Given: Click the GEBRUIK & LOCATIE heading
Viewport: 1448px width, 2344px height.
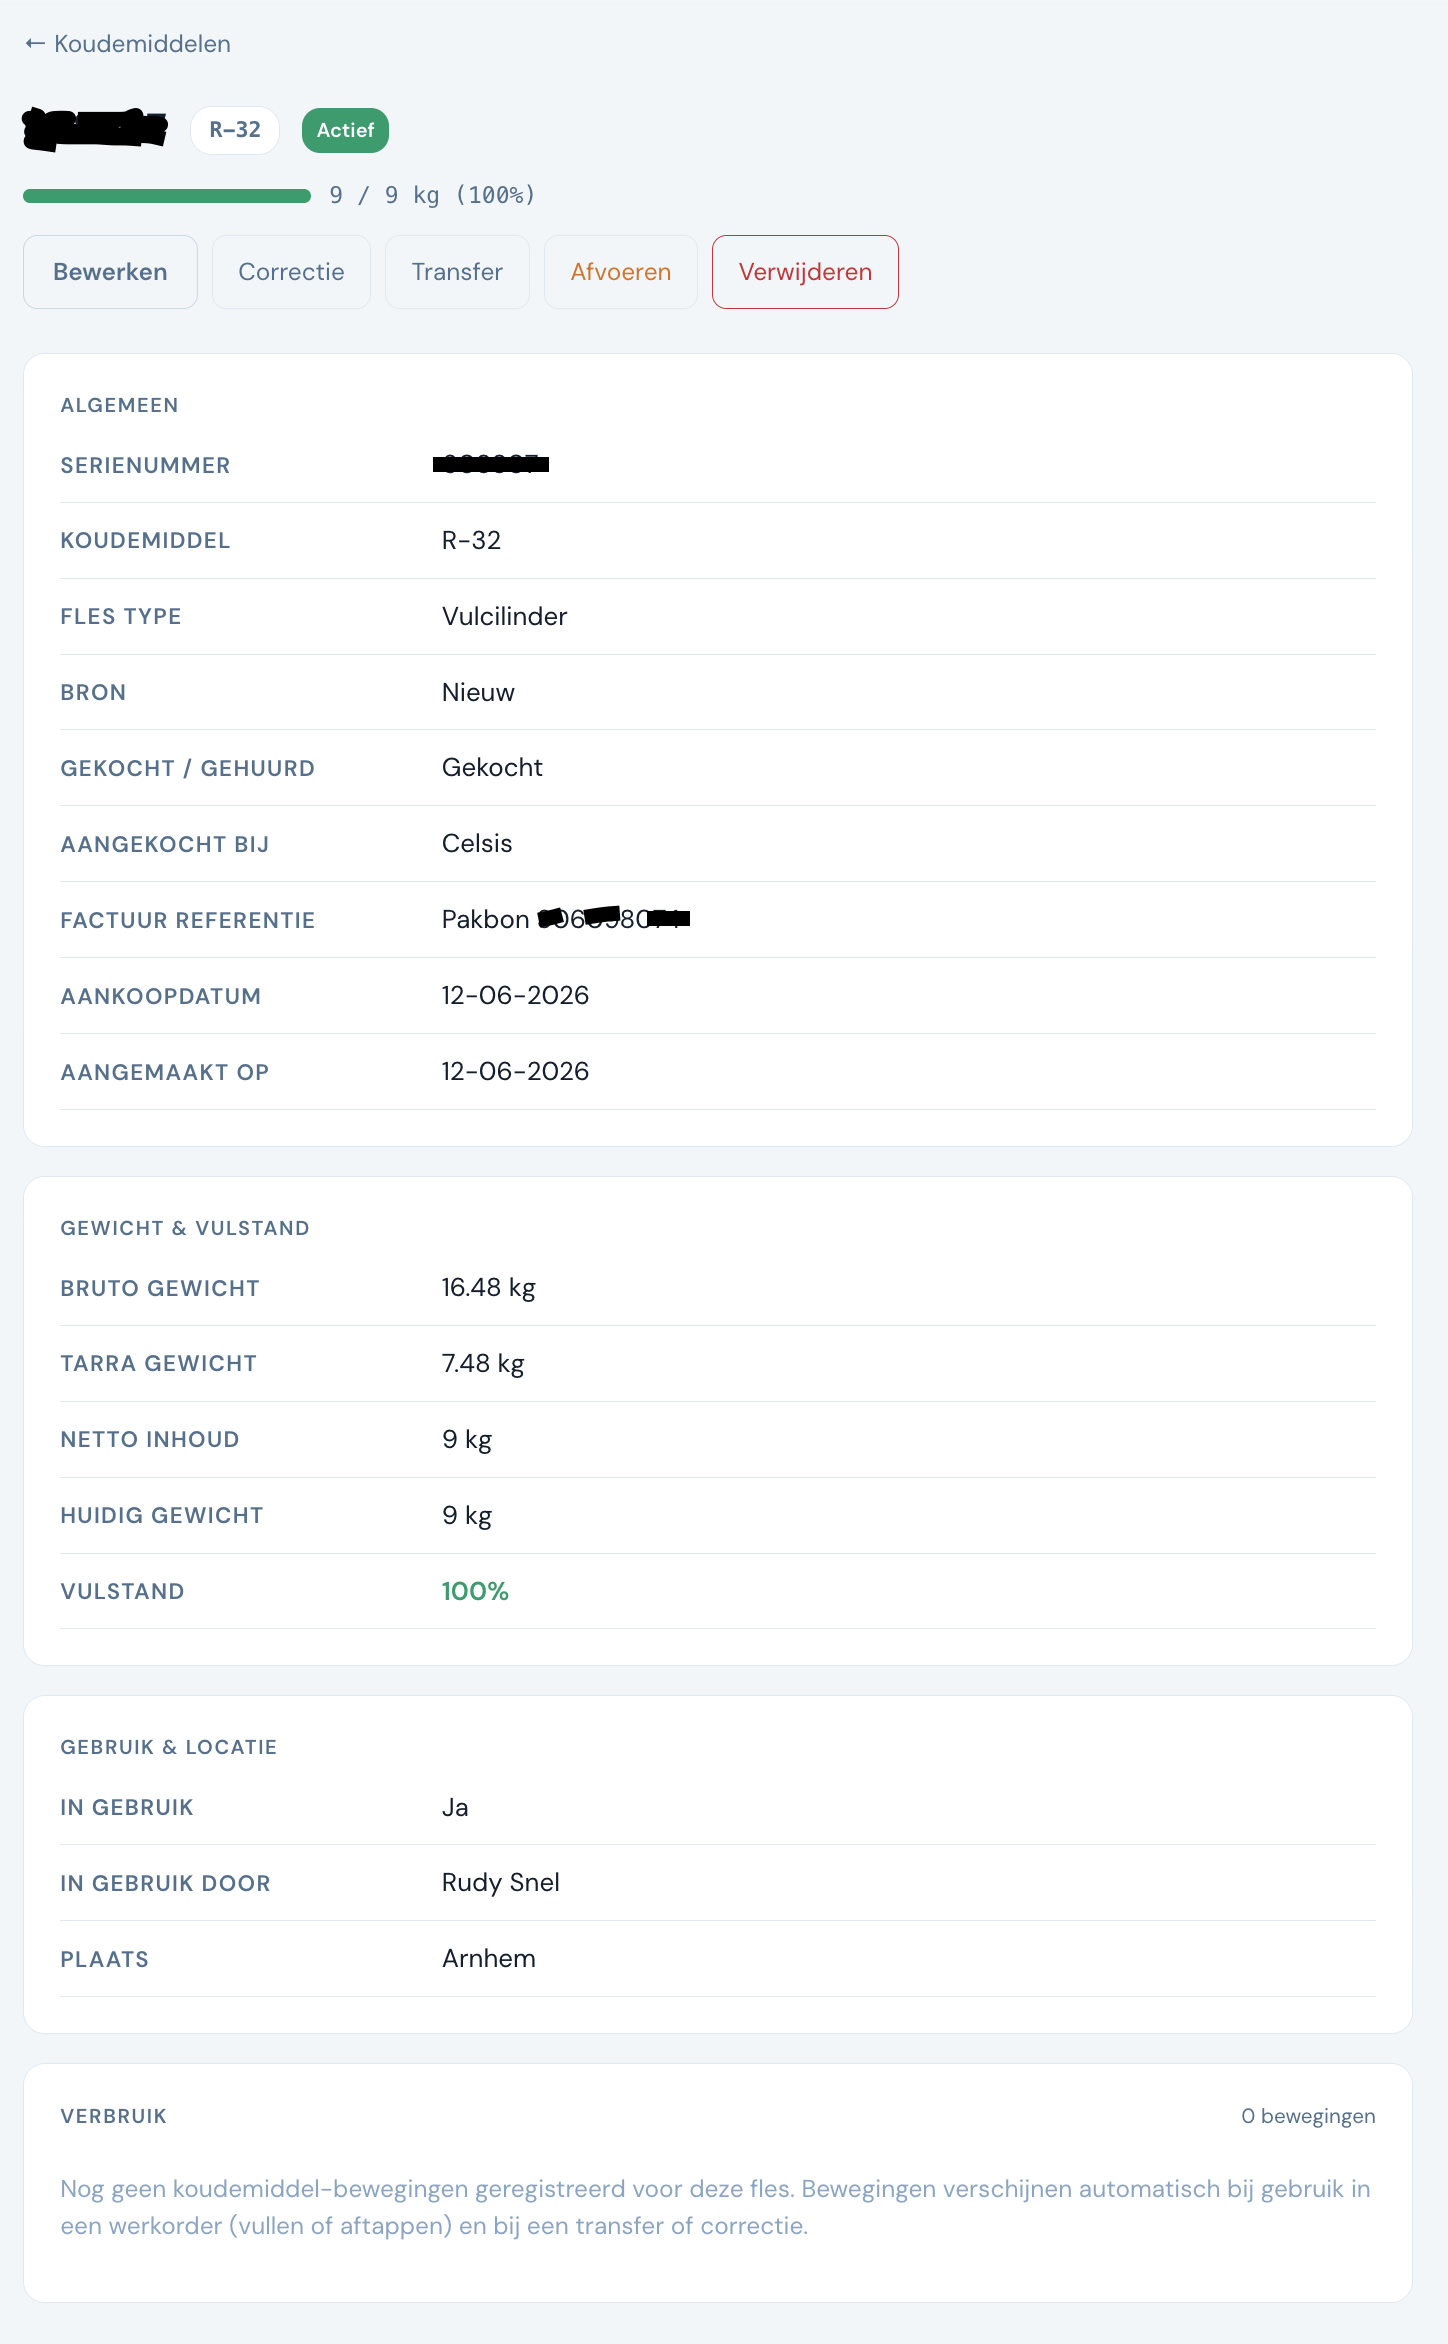Looking at the screenshot, I should (168, 1747).
